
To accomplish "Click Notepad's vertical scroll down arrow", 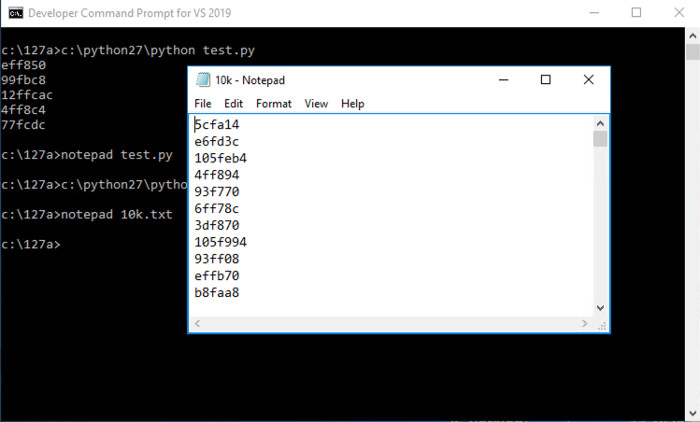I will pos(600,307).
